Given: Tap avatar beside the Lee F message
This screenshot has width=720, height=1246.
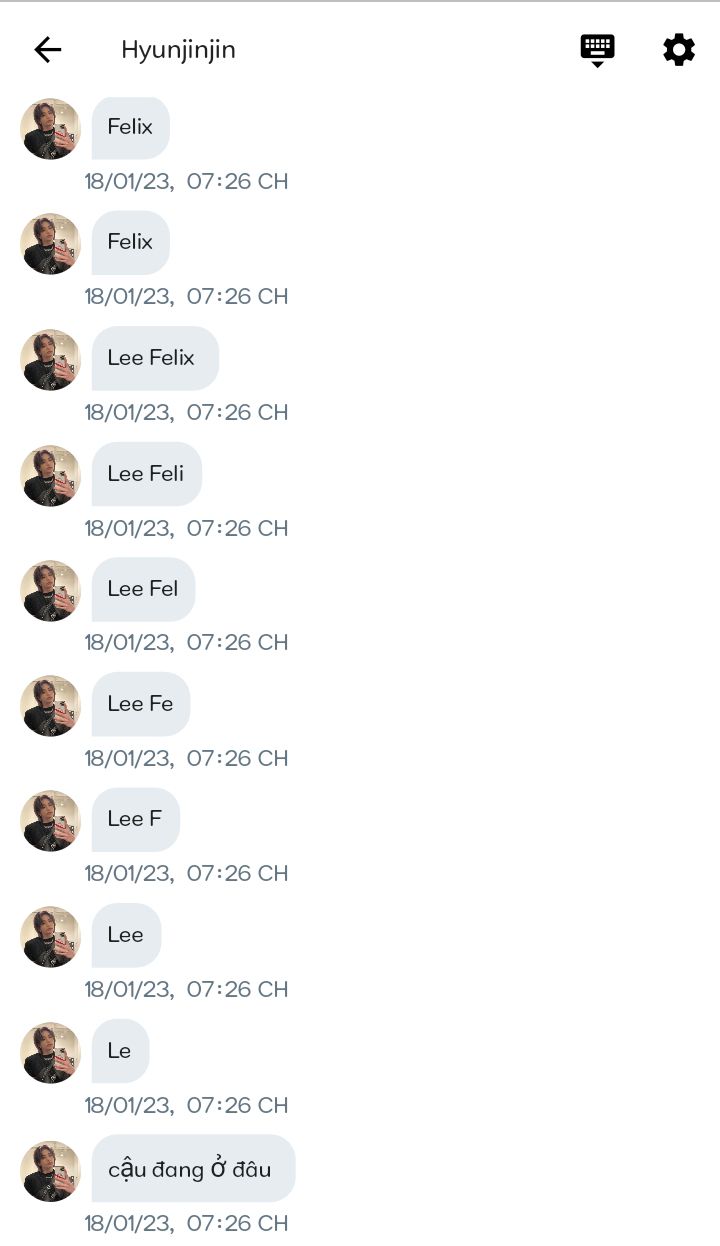Looking at the screenshot, I should tap(50, 821).
